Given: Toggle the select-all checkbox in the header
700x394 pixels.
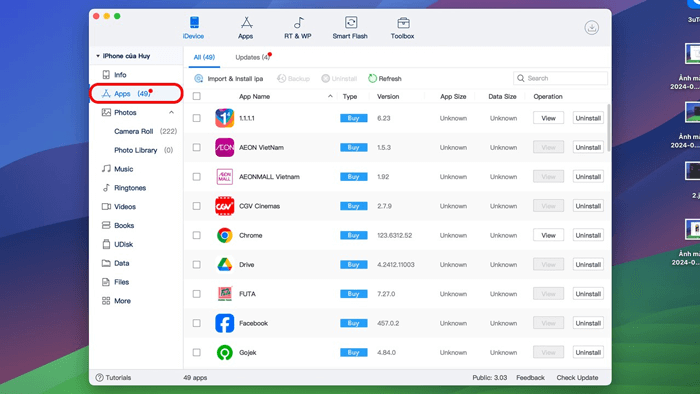Looking at the screenshot, I should click(196, 96).
